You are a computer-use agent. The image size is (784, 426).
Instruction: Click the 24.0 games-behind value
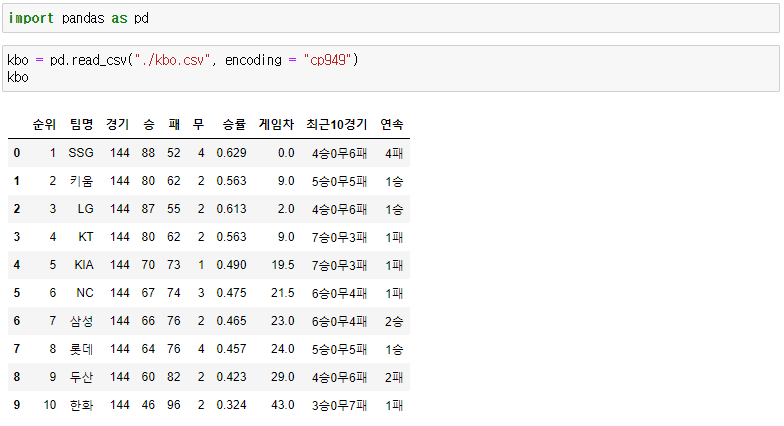tap(283, 348)
